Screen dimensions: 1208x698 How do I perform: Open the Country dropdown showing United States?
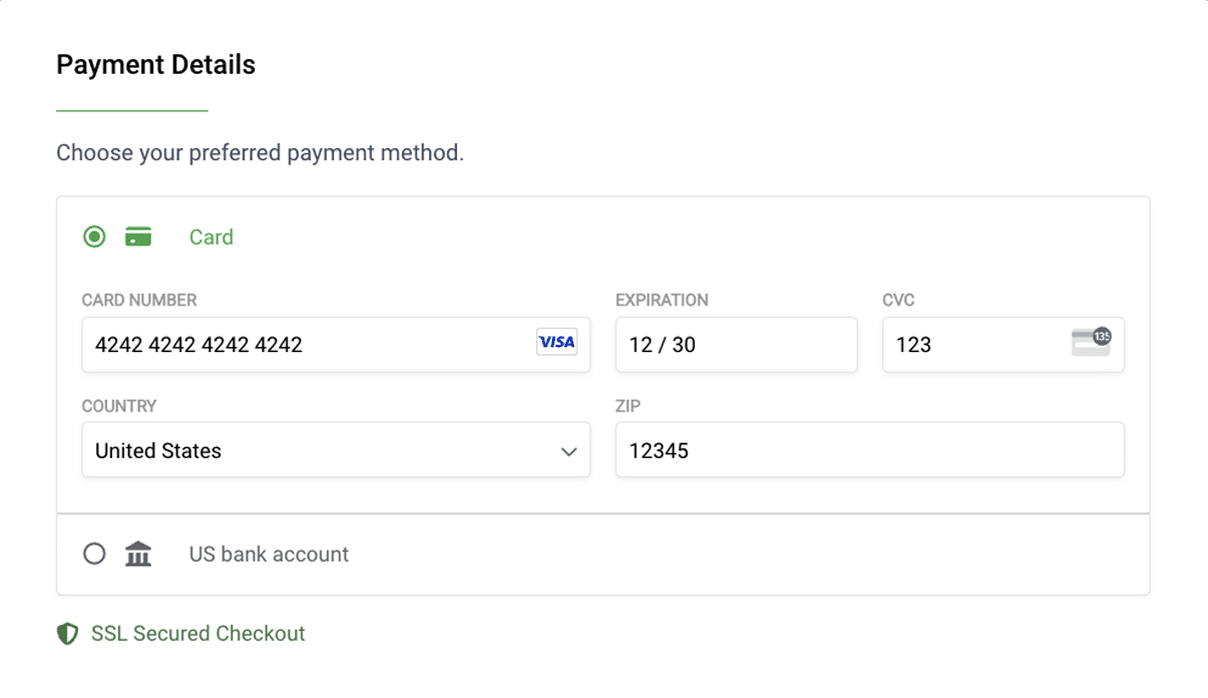pos(320,451)
